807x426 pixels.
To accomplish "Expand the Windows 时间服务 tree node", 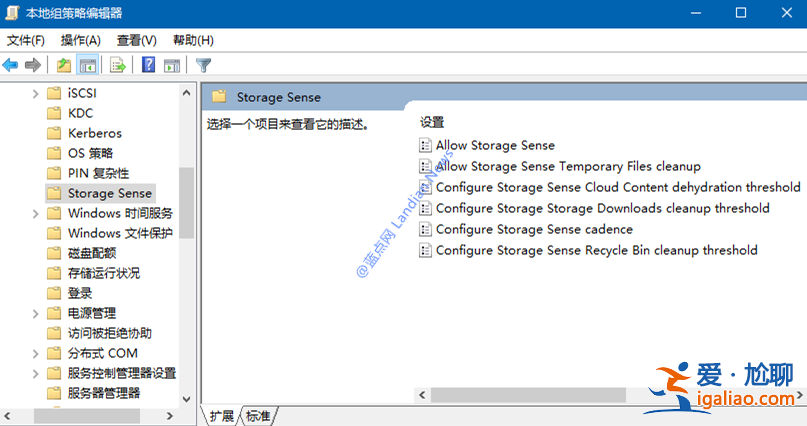I will coord(35,213).
